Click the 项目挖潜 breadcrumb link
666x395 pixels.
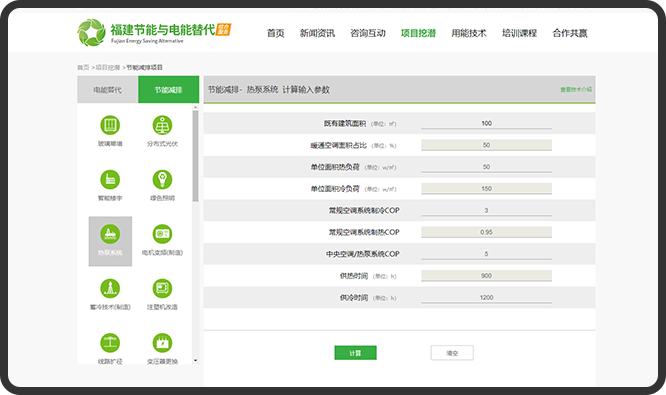pos(108,68)
